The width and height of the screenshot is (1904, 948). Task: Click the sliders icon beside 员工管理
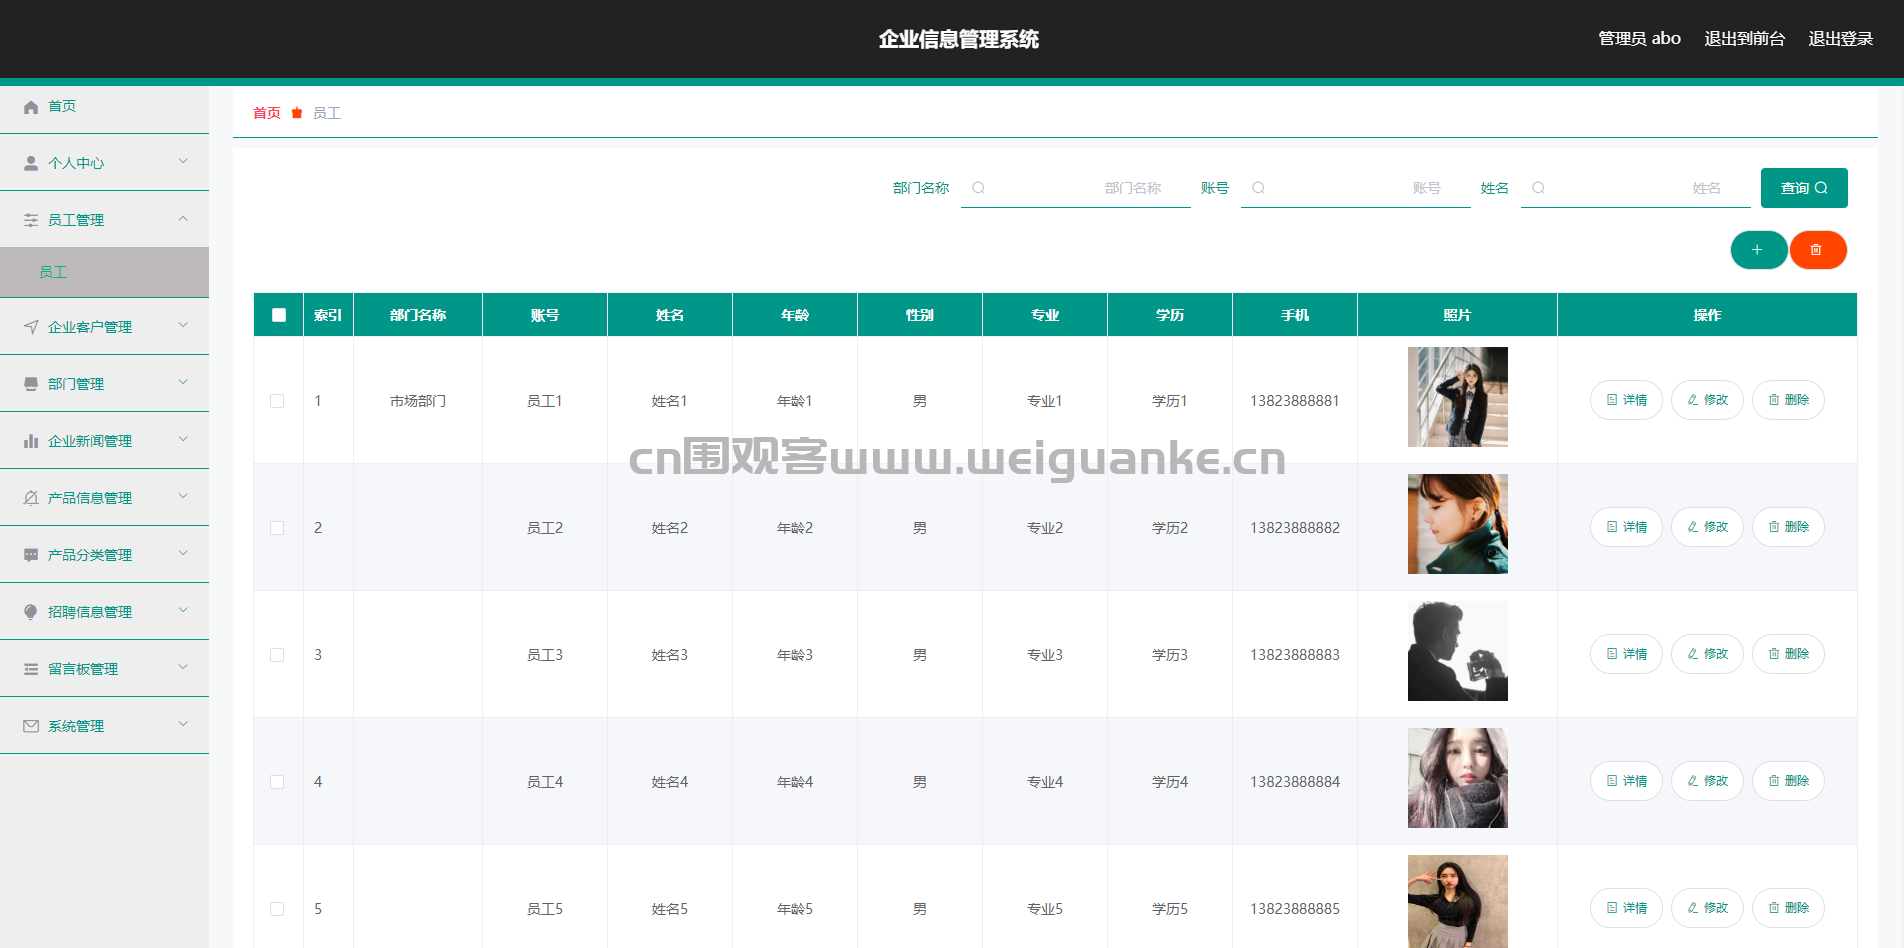pos(31,220)
